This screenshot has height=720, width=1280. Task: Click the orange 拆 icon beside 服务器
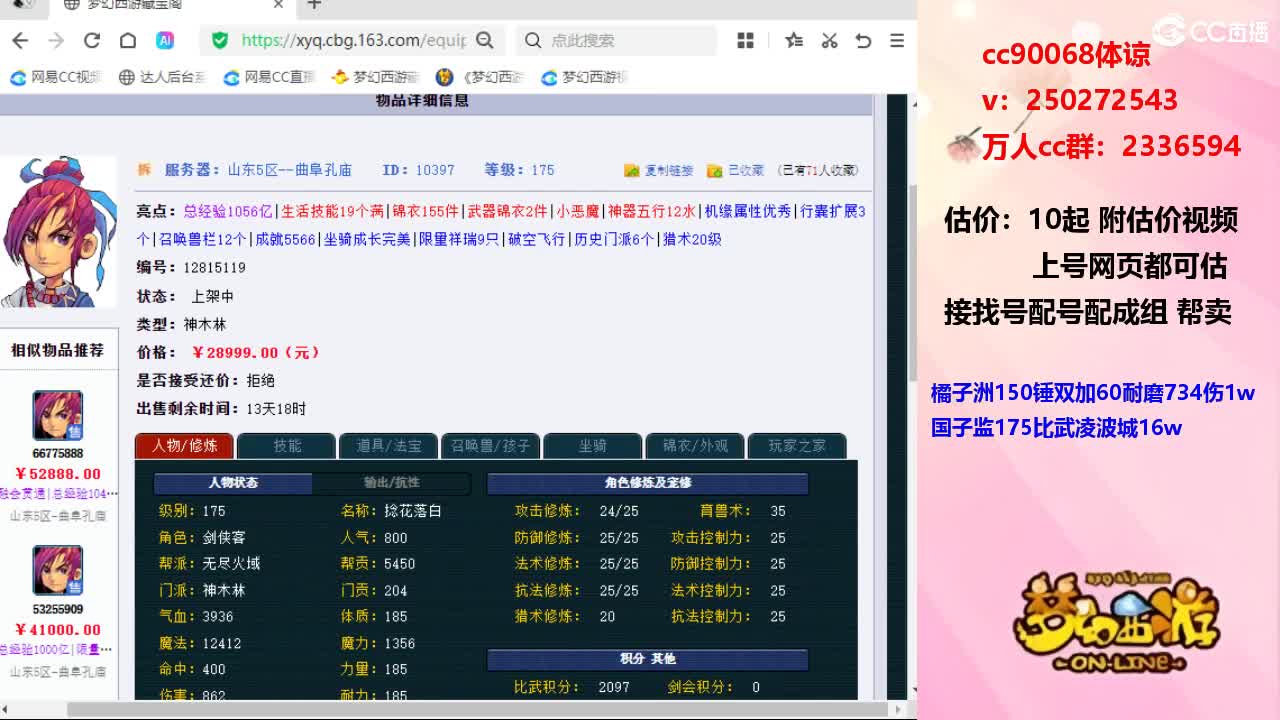pyautogui.click(x=144, y=170)
